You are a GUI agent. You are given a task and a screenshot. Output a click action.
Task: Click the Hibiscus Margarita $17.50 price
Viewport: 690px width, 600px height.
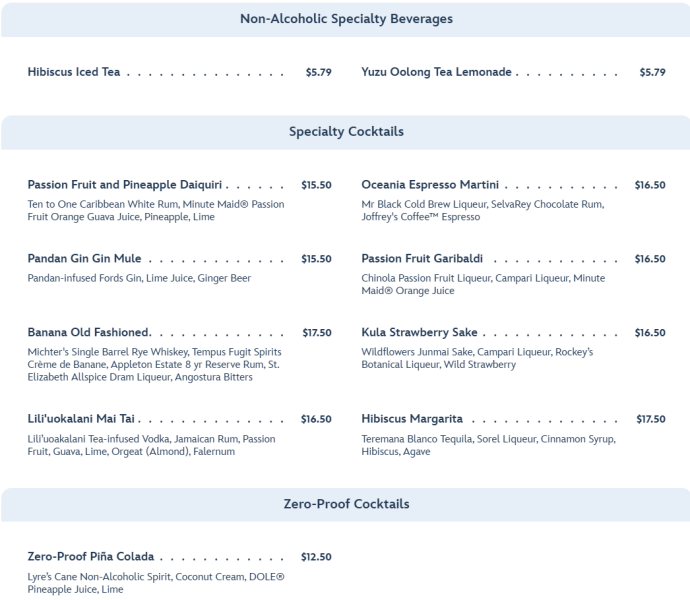650,419
